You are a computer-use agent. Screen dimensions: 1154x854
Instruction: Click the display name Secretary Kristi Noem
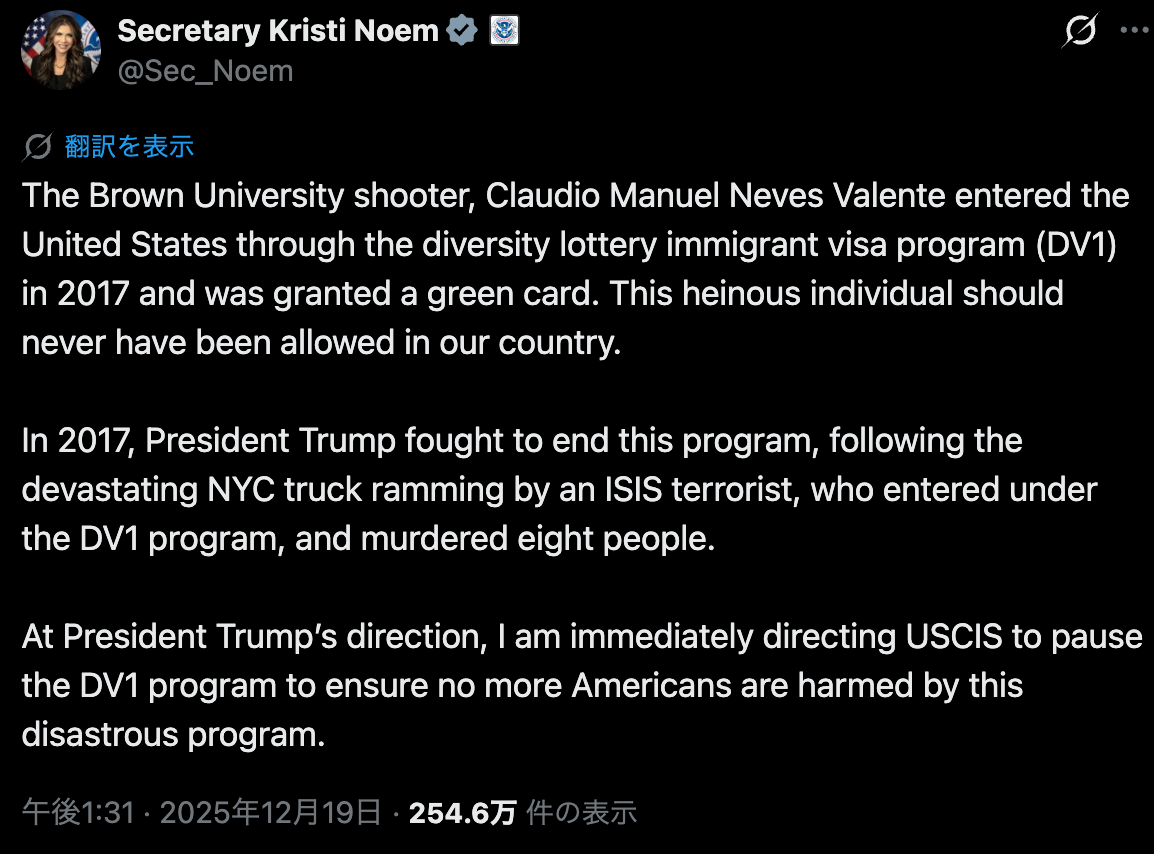278,31
